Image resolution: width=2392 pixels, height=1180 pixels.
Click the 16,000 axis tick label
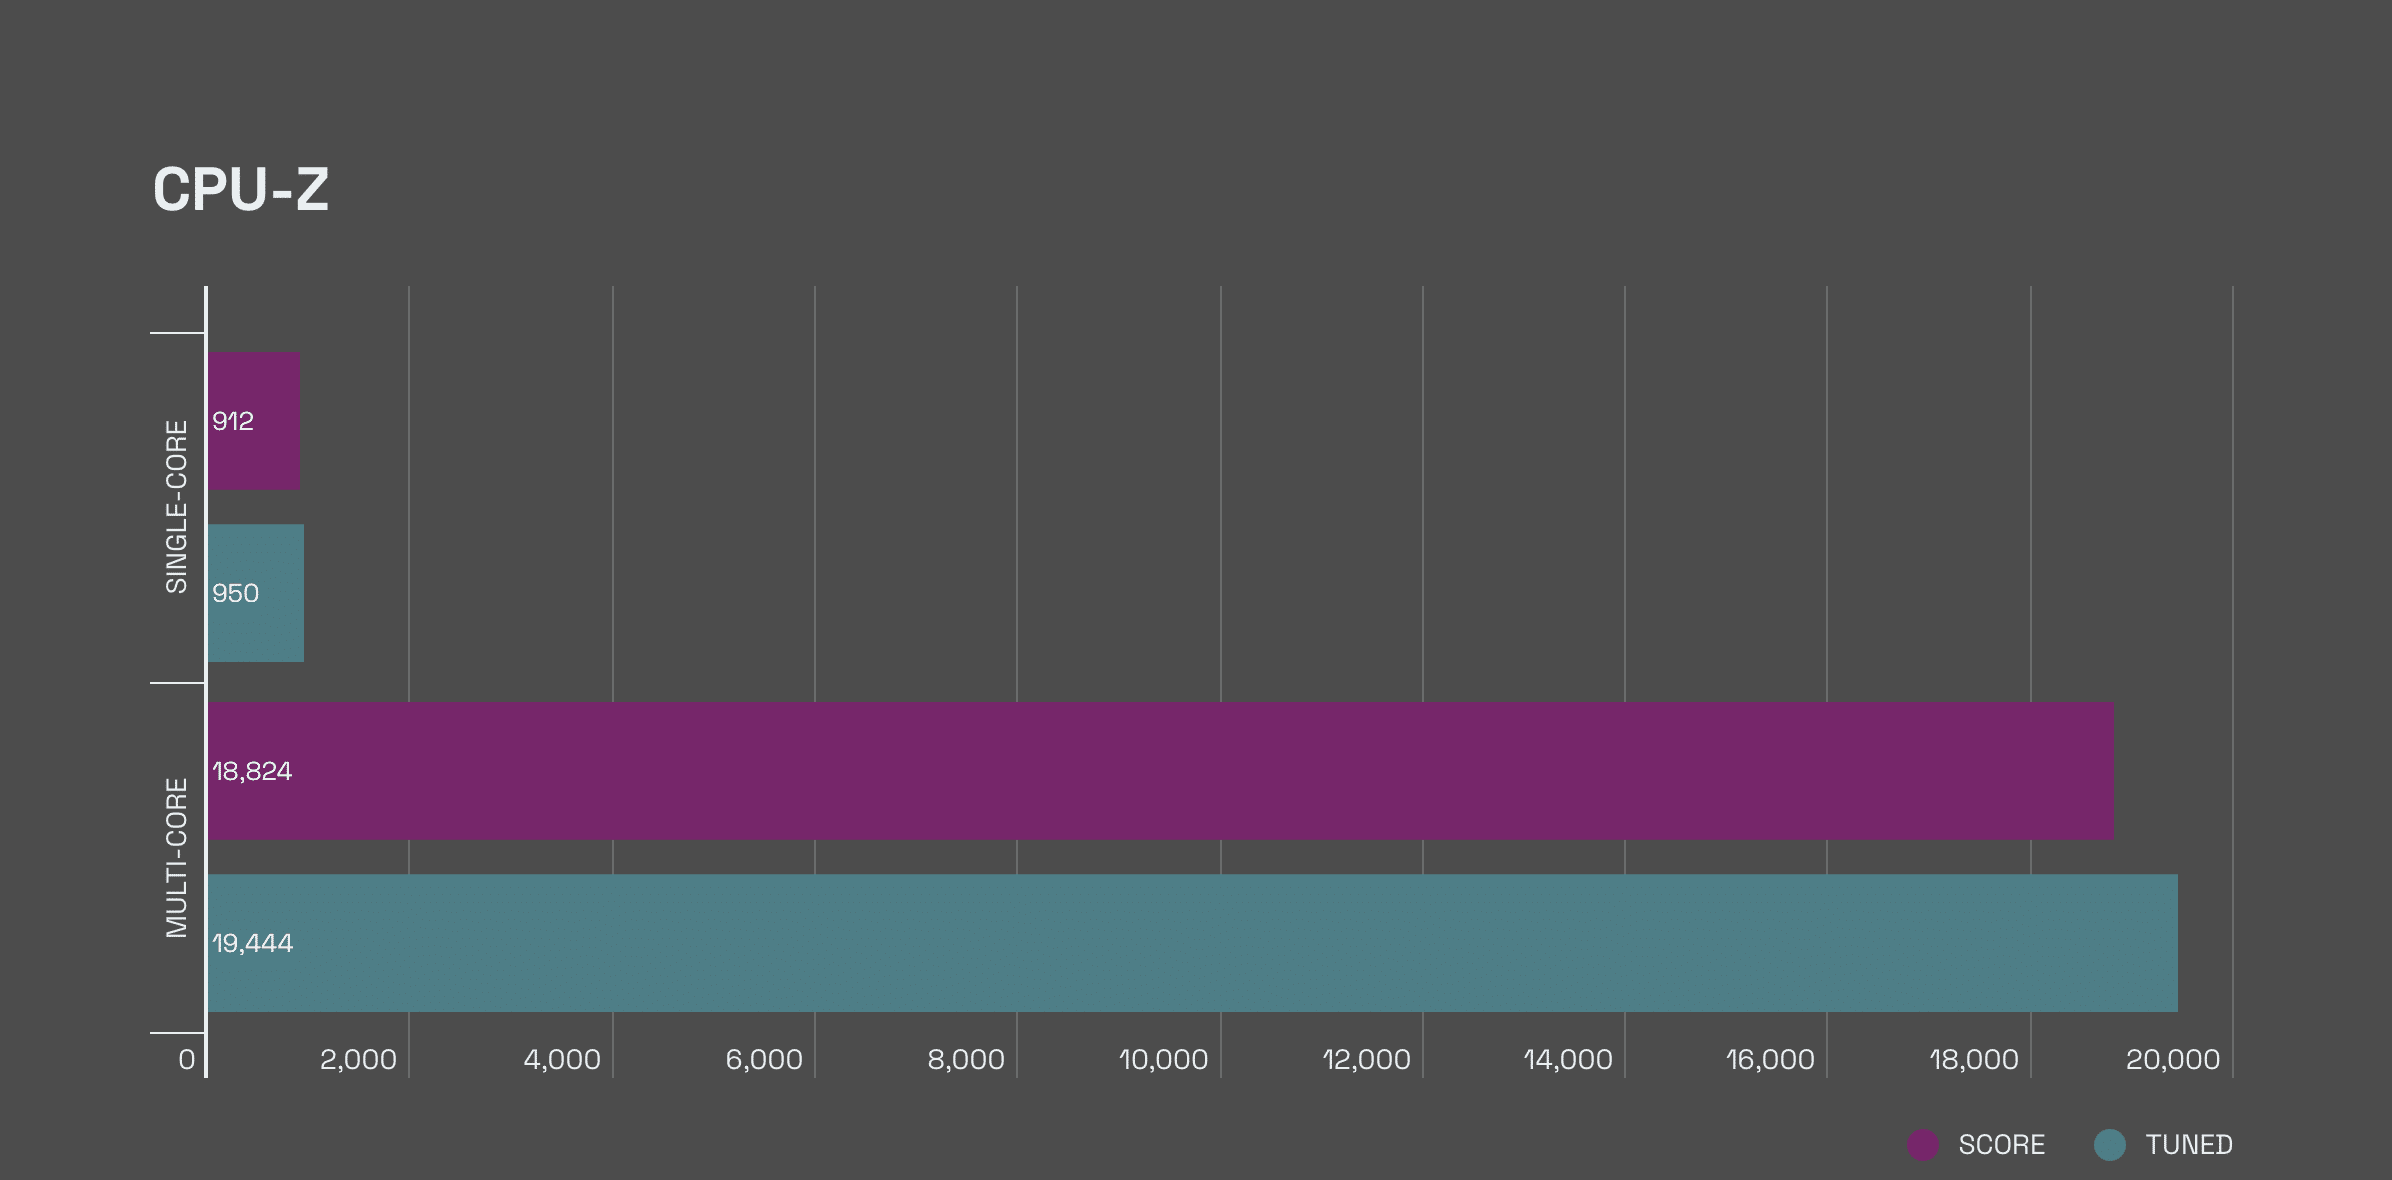point(1771,1060)
